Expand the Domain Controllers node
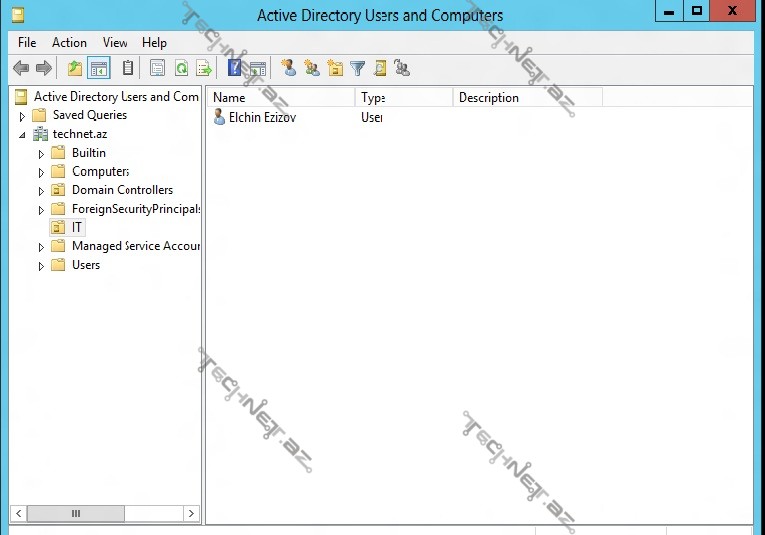Screen dimensions: 765x535 pos(41,191)
